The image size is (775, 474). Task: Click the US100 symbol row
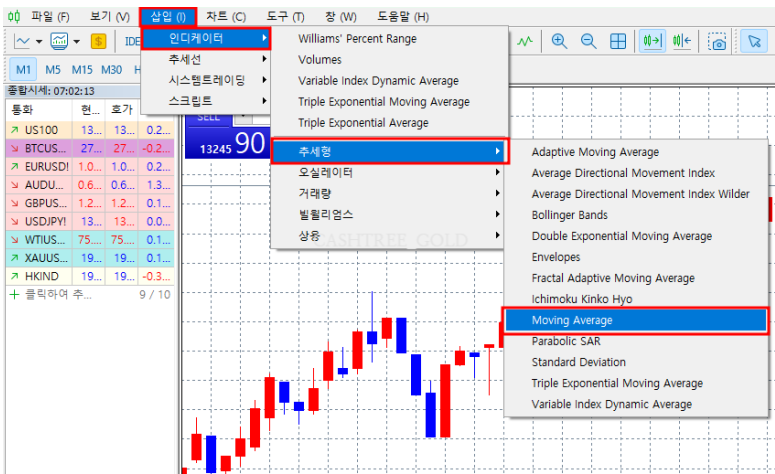coord(90,130)
